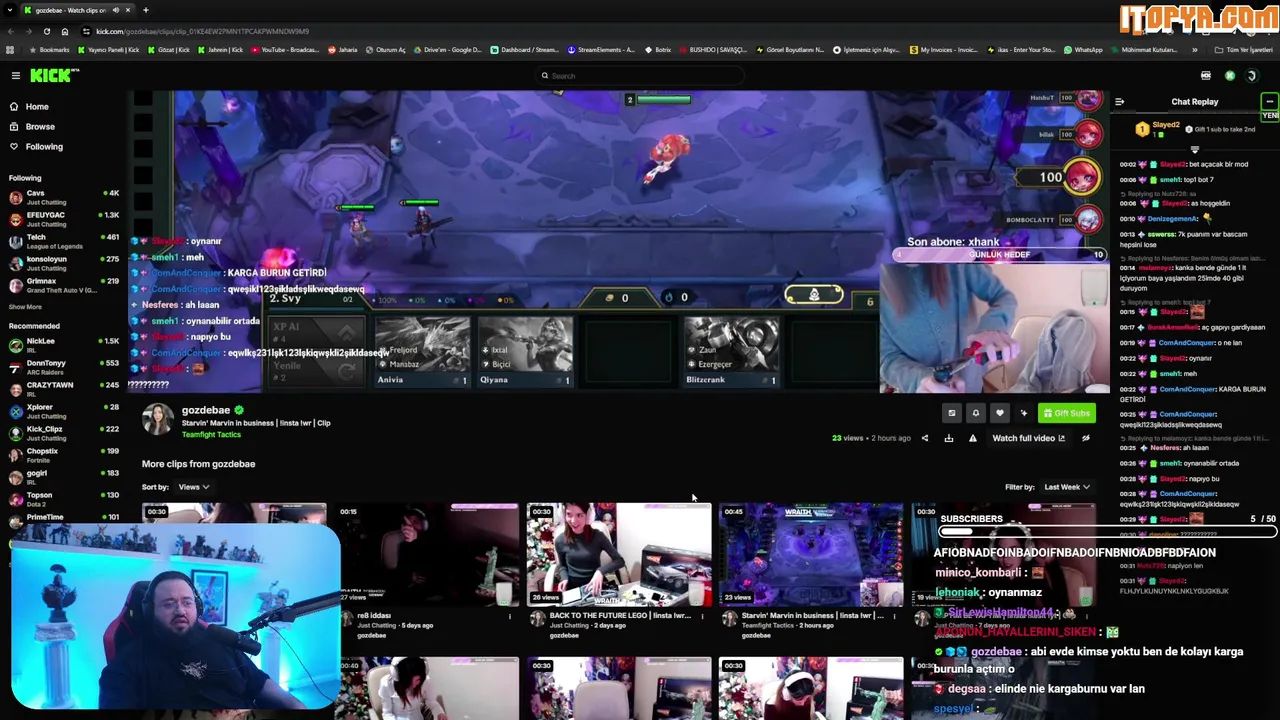Open NickLee recommended channel
This screenshot has height=720, width=1280.
[x=62, y=345]
